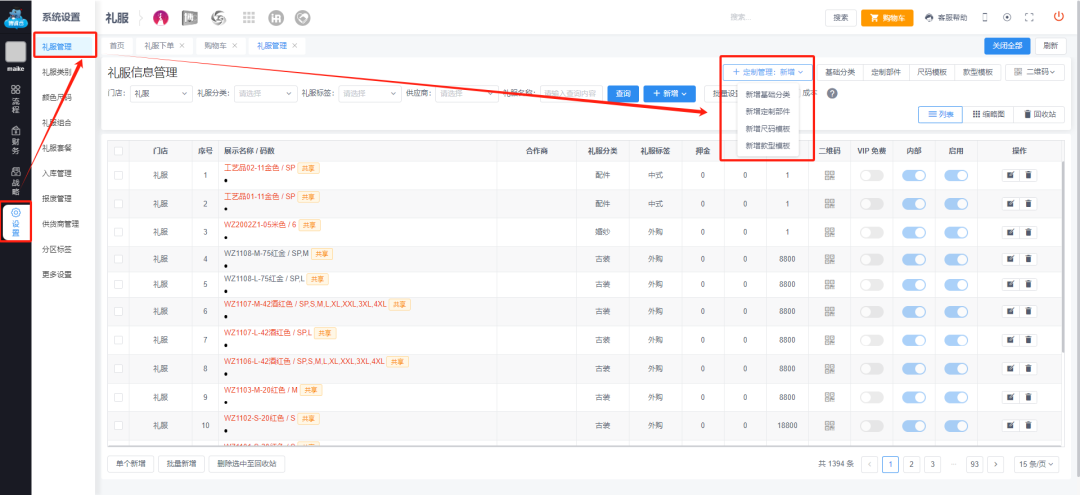Click the red power logout icon
The width and height of the screenshot is (1080, 495).
1059,17
